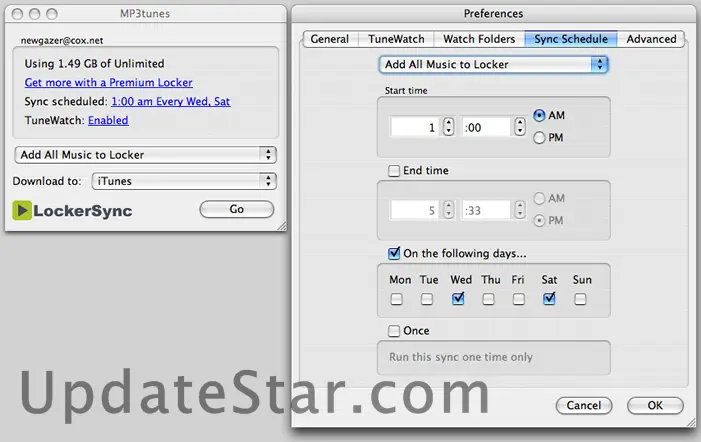The height and width of the screenshot is (442, 701).
Task: Expand the Download to iTunes dropdown
Action: [184, 181]
